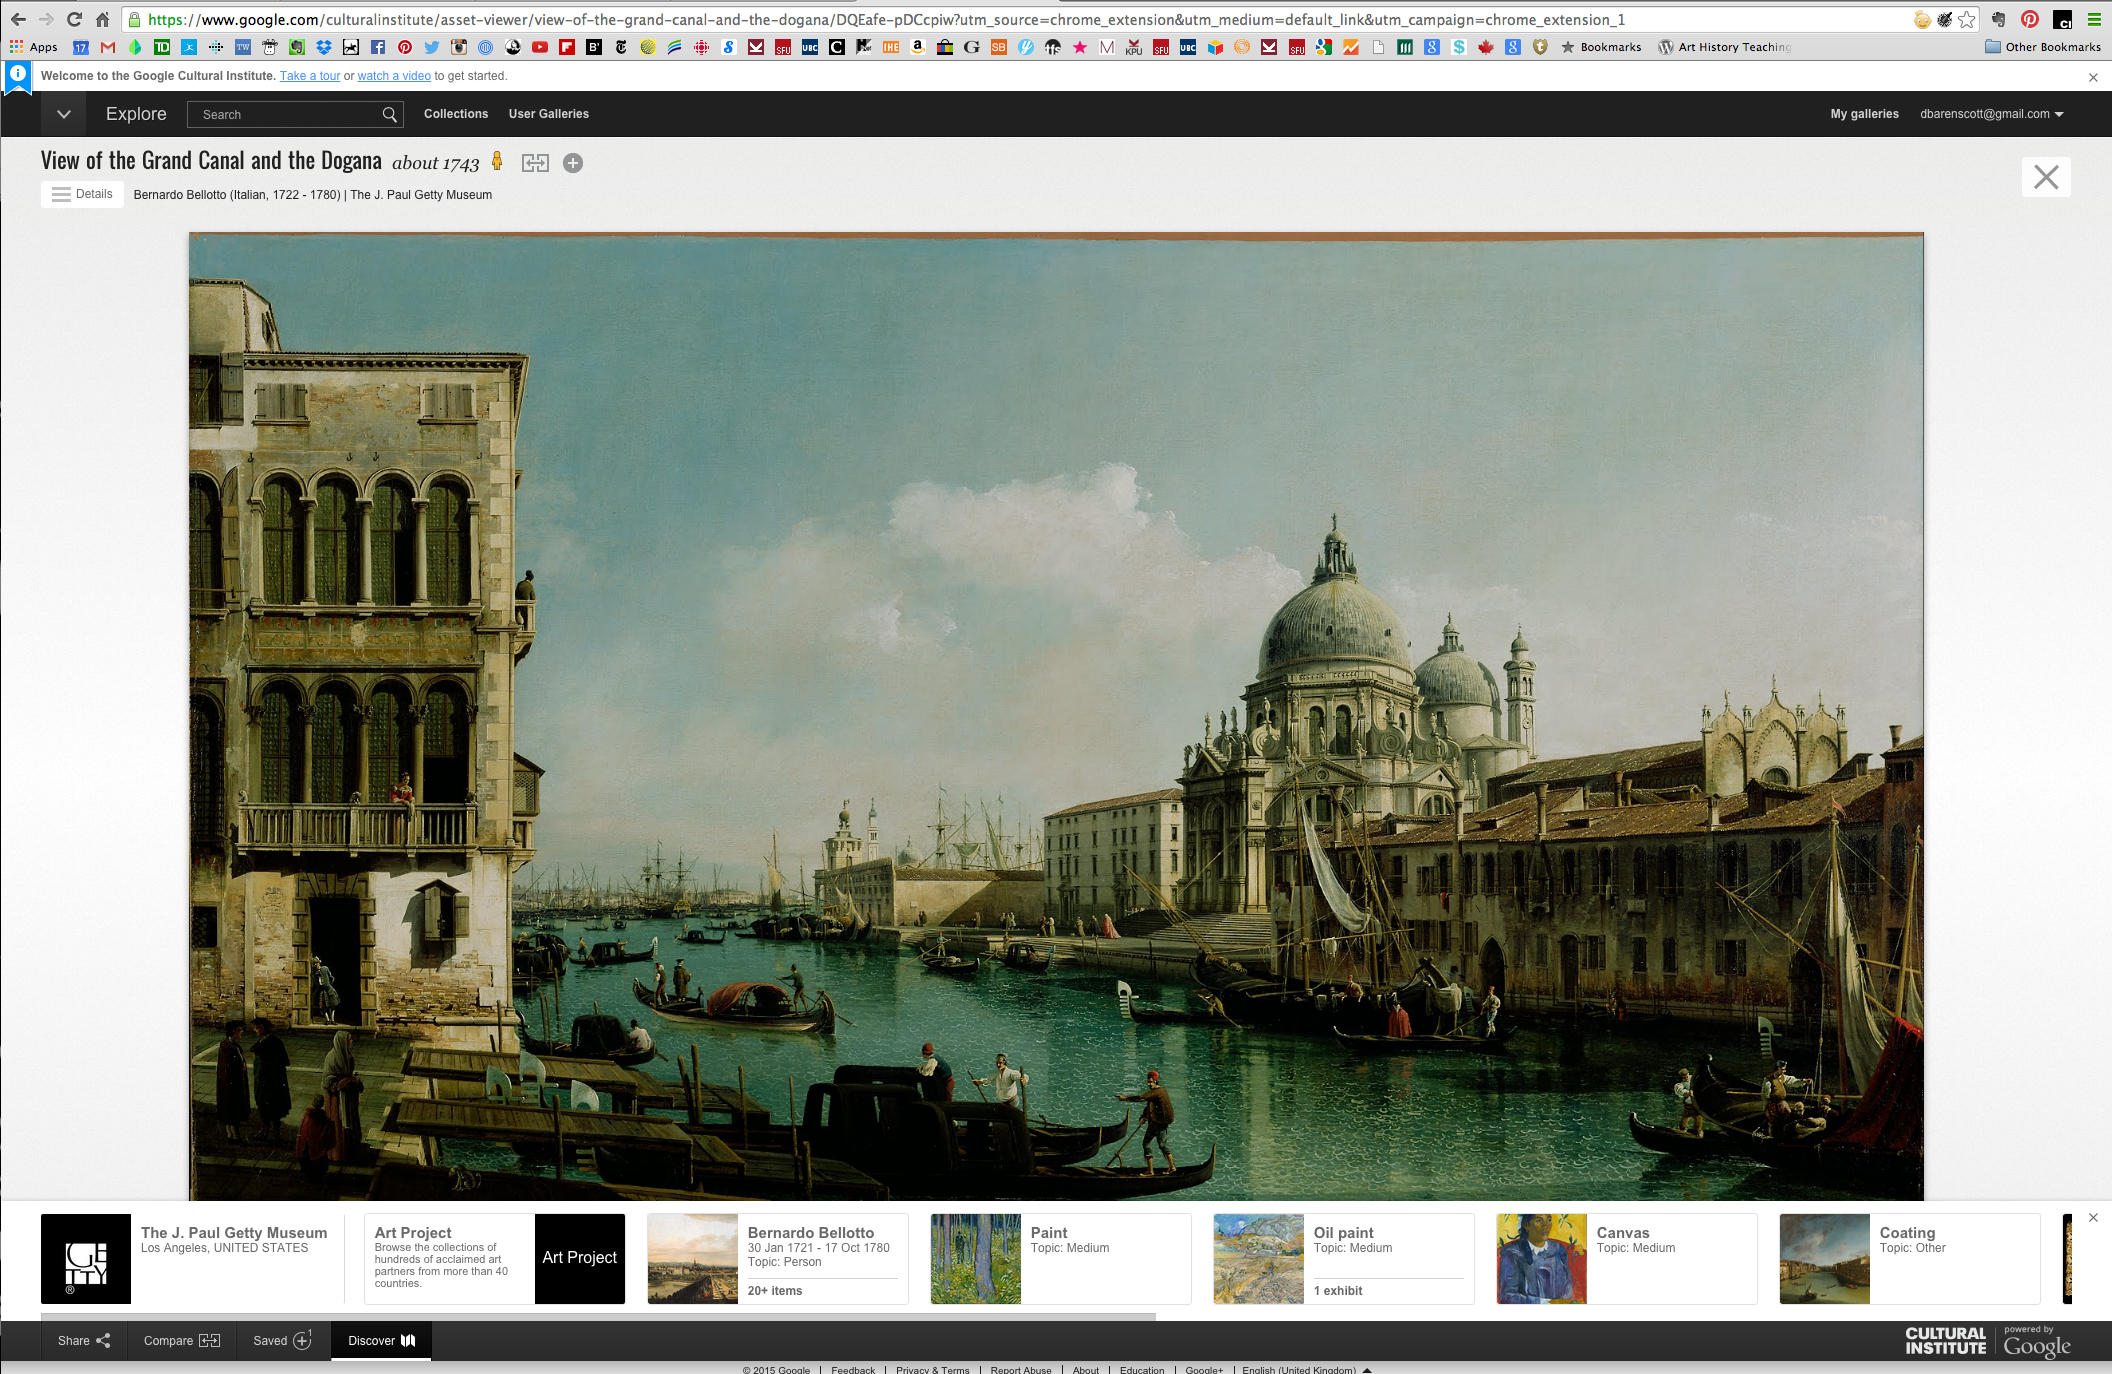2112x1374 pixels.
Task: Click the horizontal scrollbar under related cards
Action: click(x=598, y=1316)
